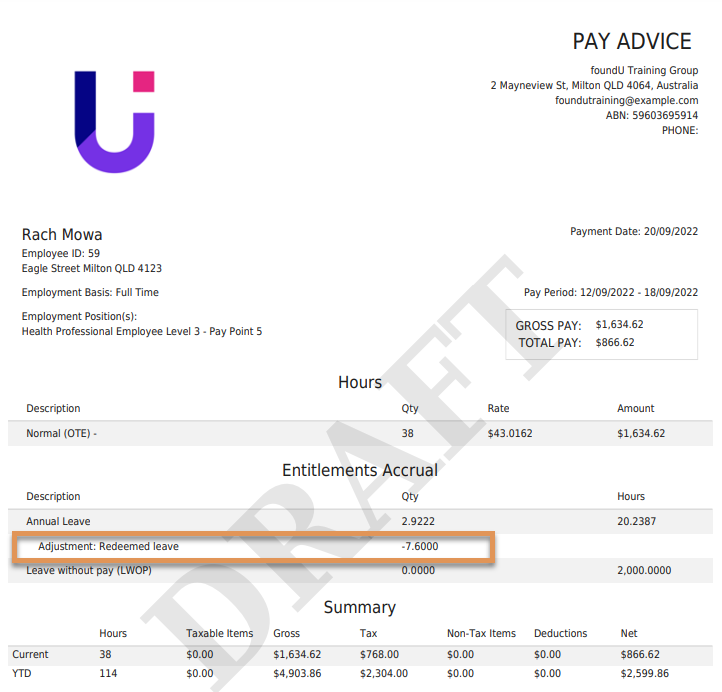Click the Hours section heading

[360, 383]
